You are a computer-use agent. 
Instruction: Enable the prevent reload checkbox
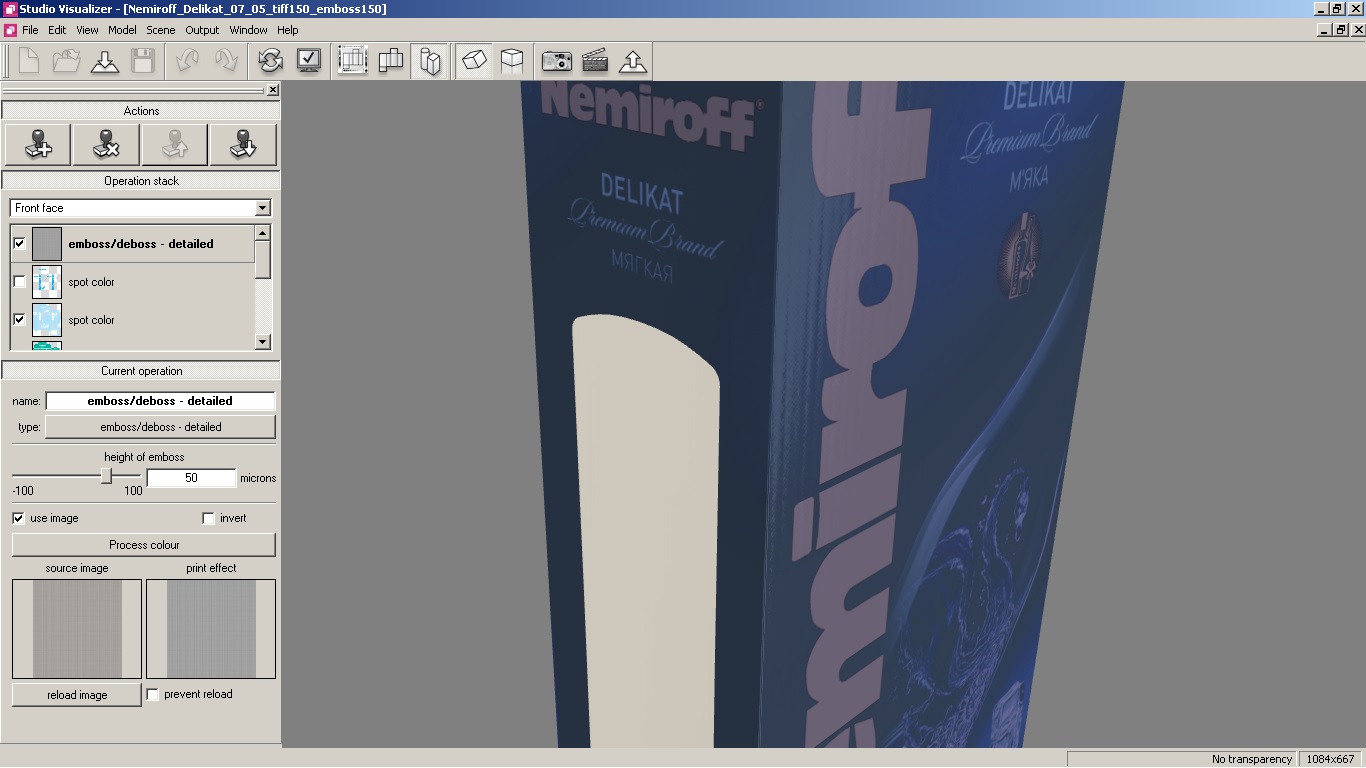(153, 694)
